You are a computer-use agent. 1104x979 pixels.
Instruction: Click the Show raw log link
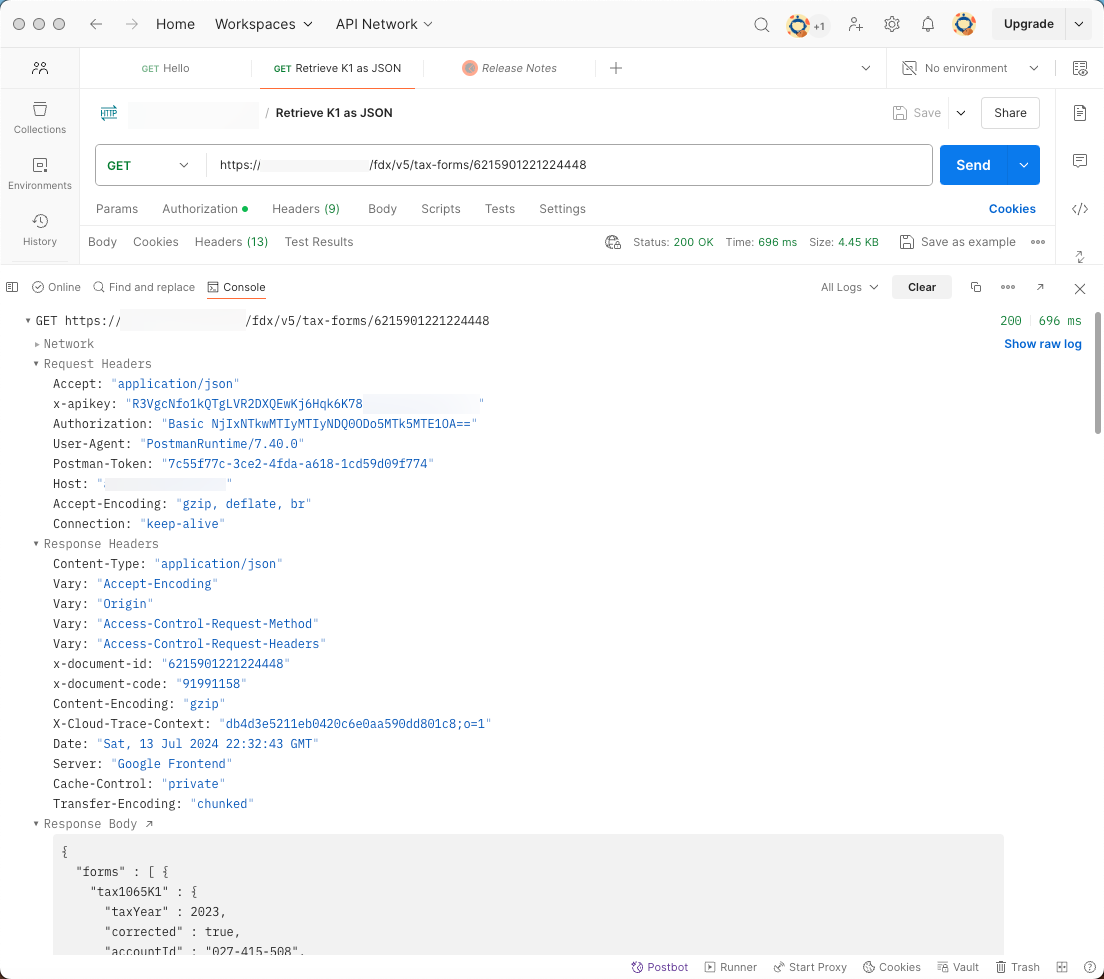tap(1042, 344)
